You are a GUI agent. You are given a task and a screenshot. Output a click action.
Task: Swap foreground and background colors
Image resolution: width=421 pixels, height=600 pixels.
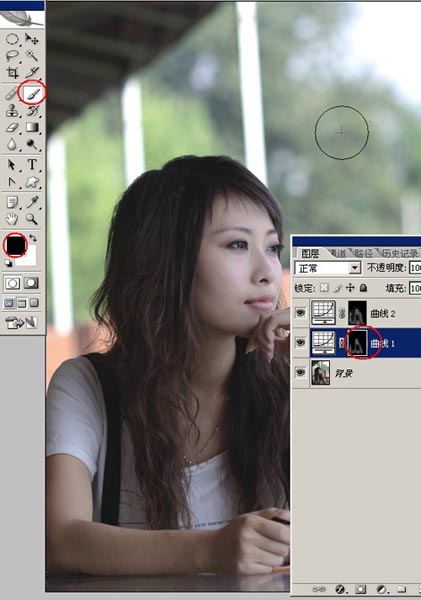point(33,238)
